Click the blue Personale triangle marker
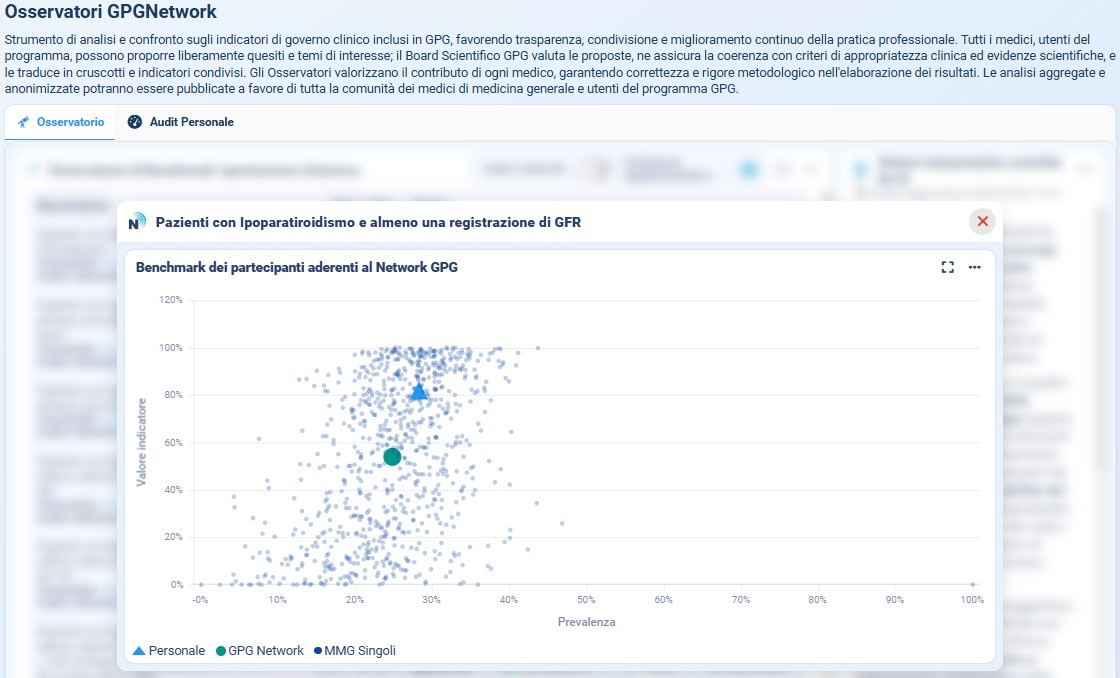Screen dimensions: 1120x678 (x=419, y=392)
